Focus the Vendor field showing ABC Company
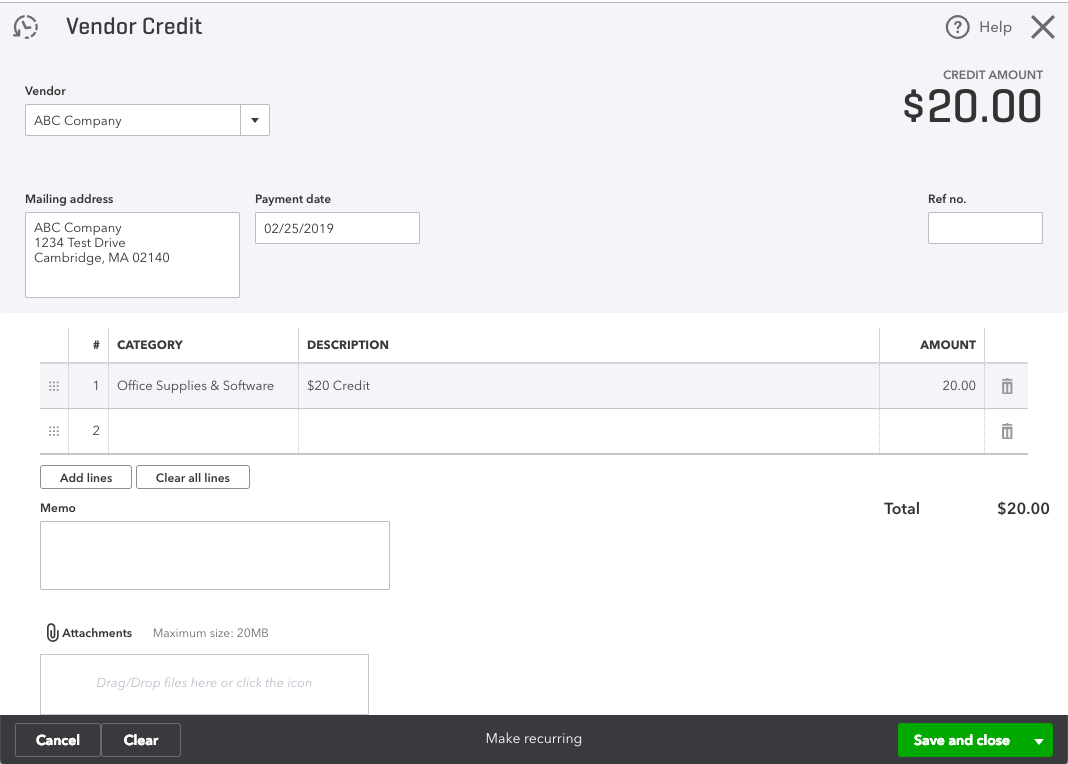 pyautogui.click(x=133, y=120)
